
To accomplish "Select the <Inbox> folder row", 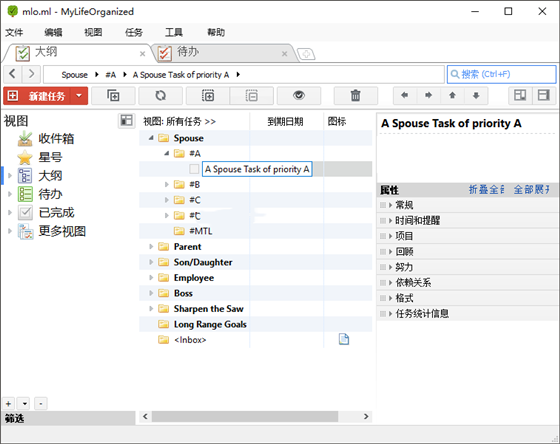I will pos(255,340).
